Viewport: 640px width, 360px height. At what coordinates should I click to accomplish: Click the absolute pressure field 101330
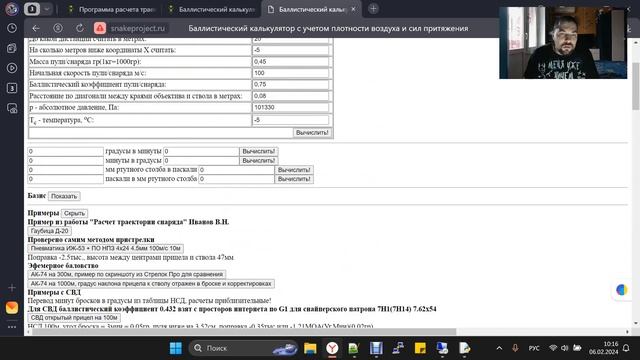[x=291, y=107]
